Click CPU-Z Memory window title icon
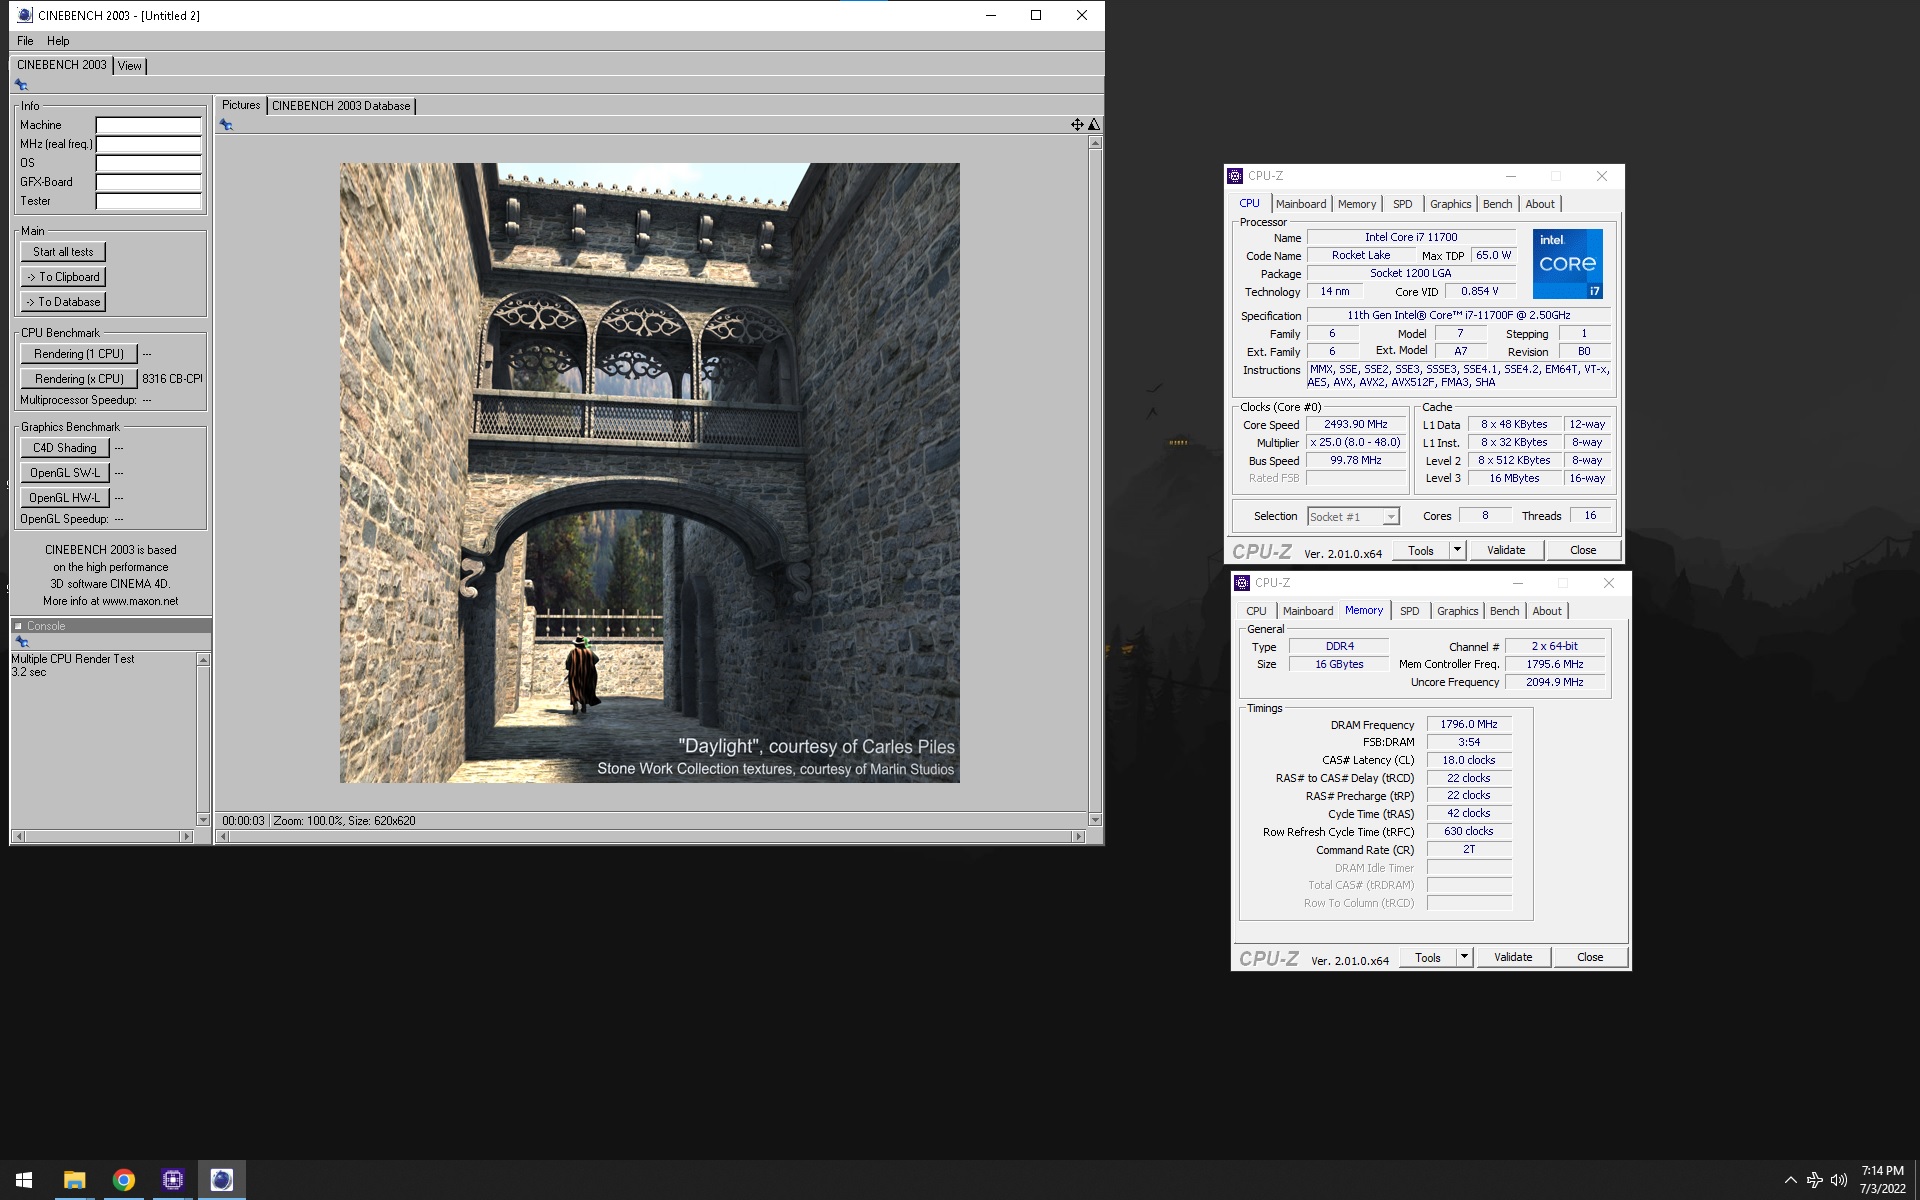1920x1200 pixels. (1242, 583)
